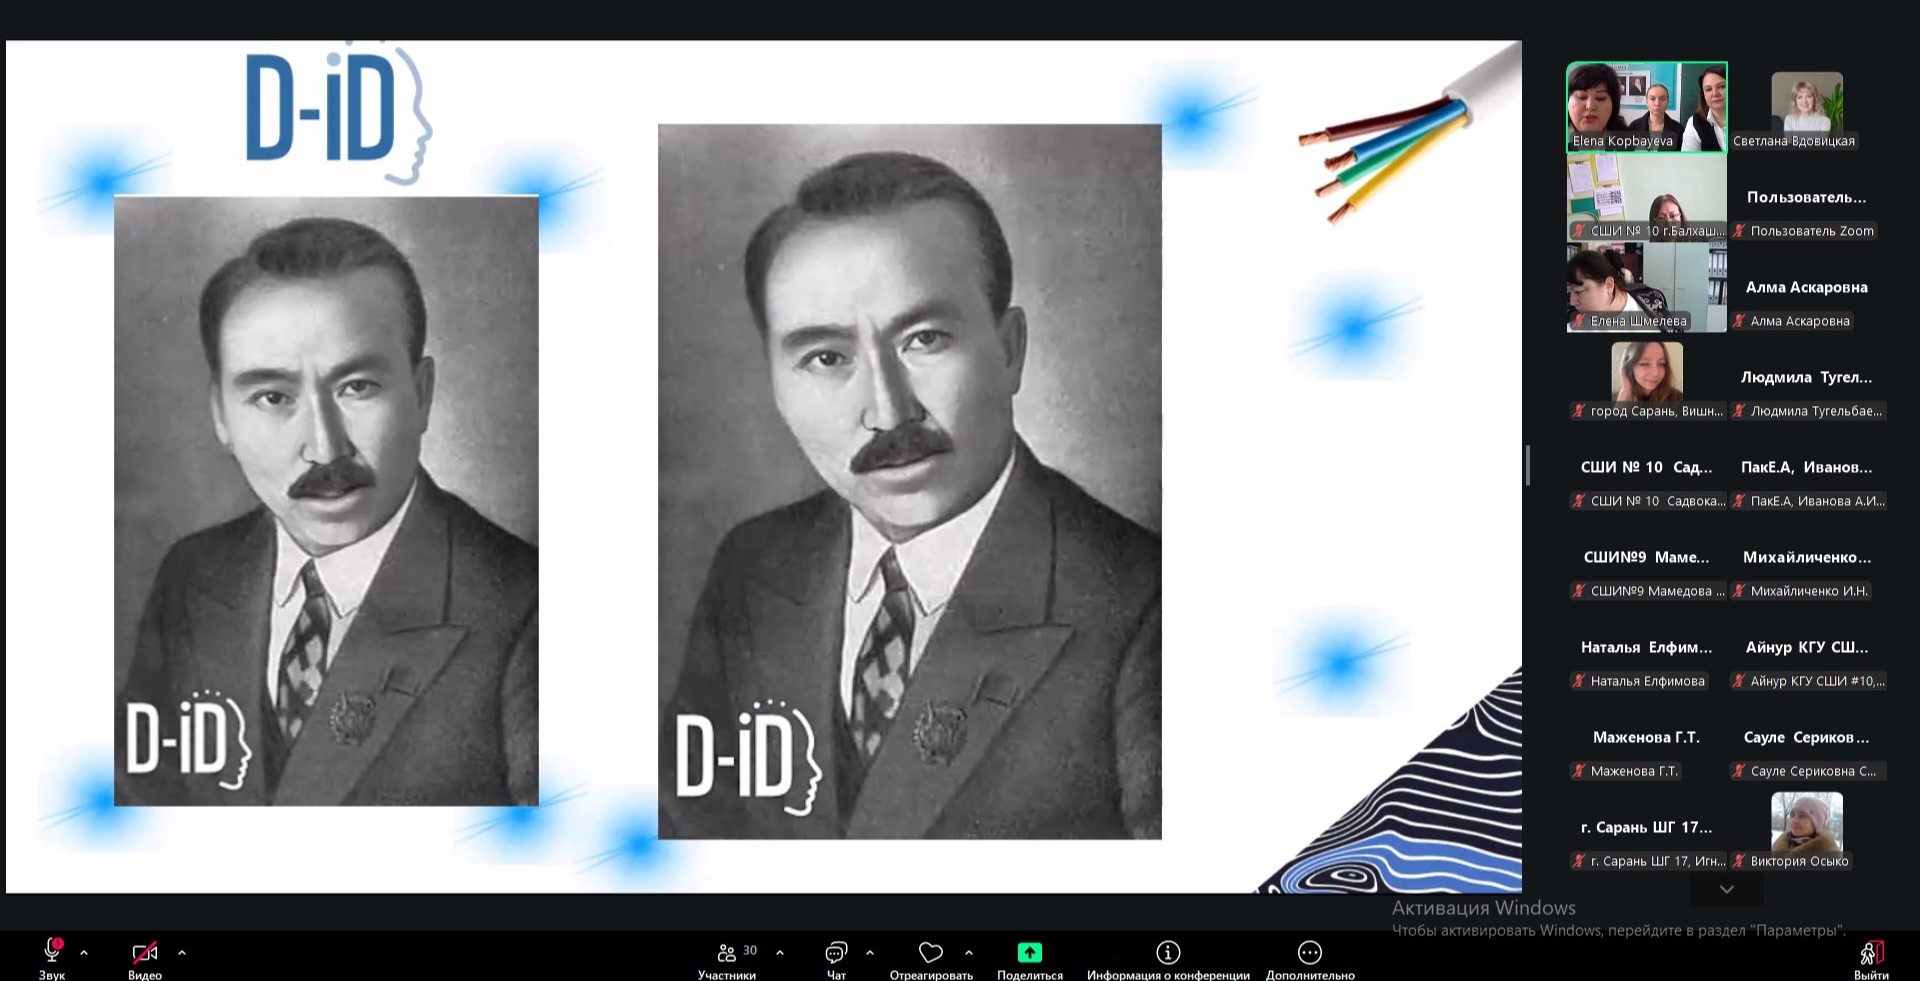
Task: Click the green Поделиться share screen icon
Action: [x=1029, y=953]
